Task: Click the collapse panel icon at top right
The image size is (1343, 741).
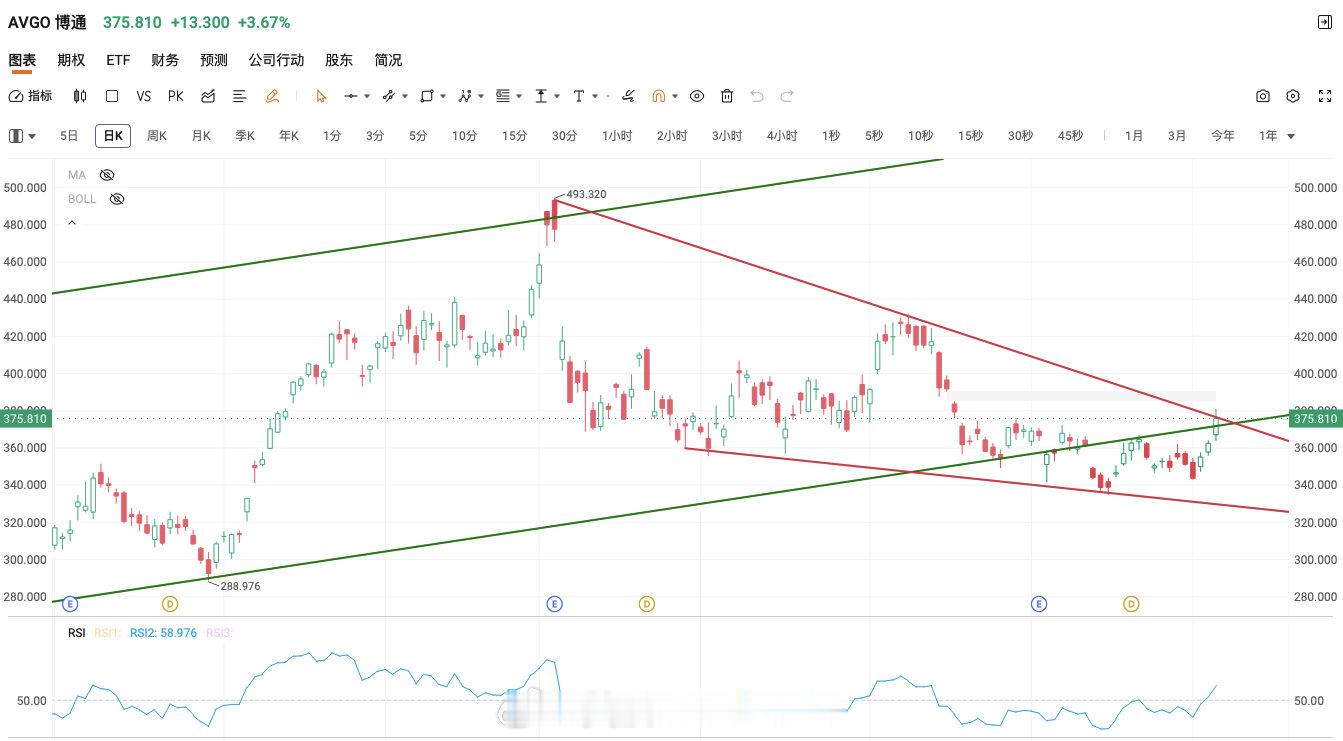Action: (1325, 22)
